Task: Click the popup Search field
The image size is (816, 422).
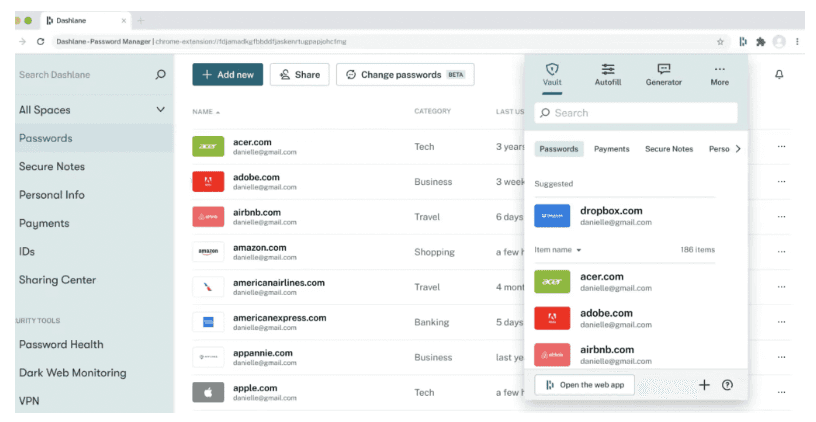Action: [x=635, y=113]
